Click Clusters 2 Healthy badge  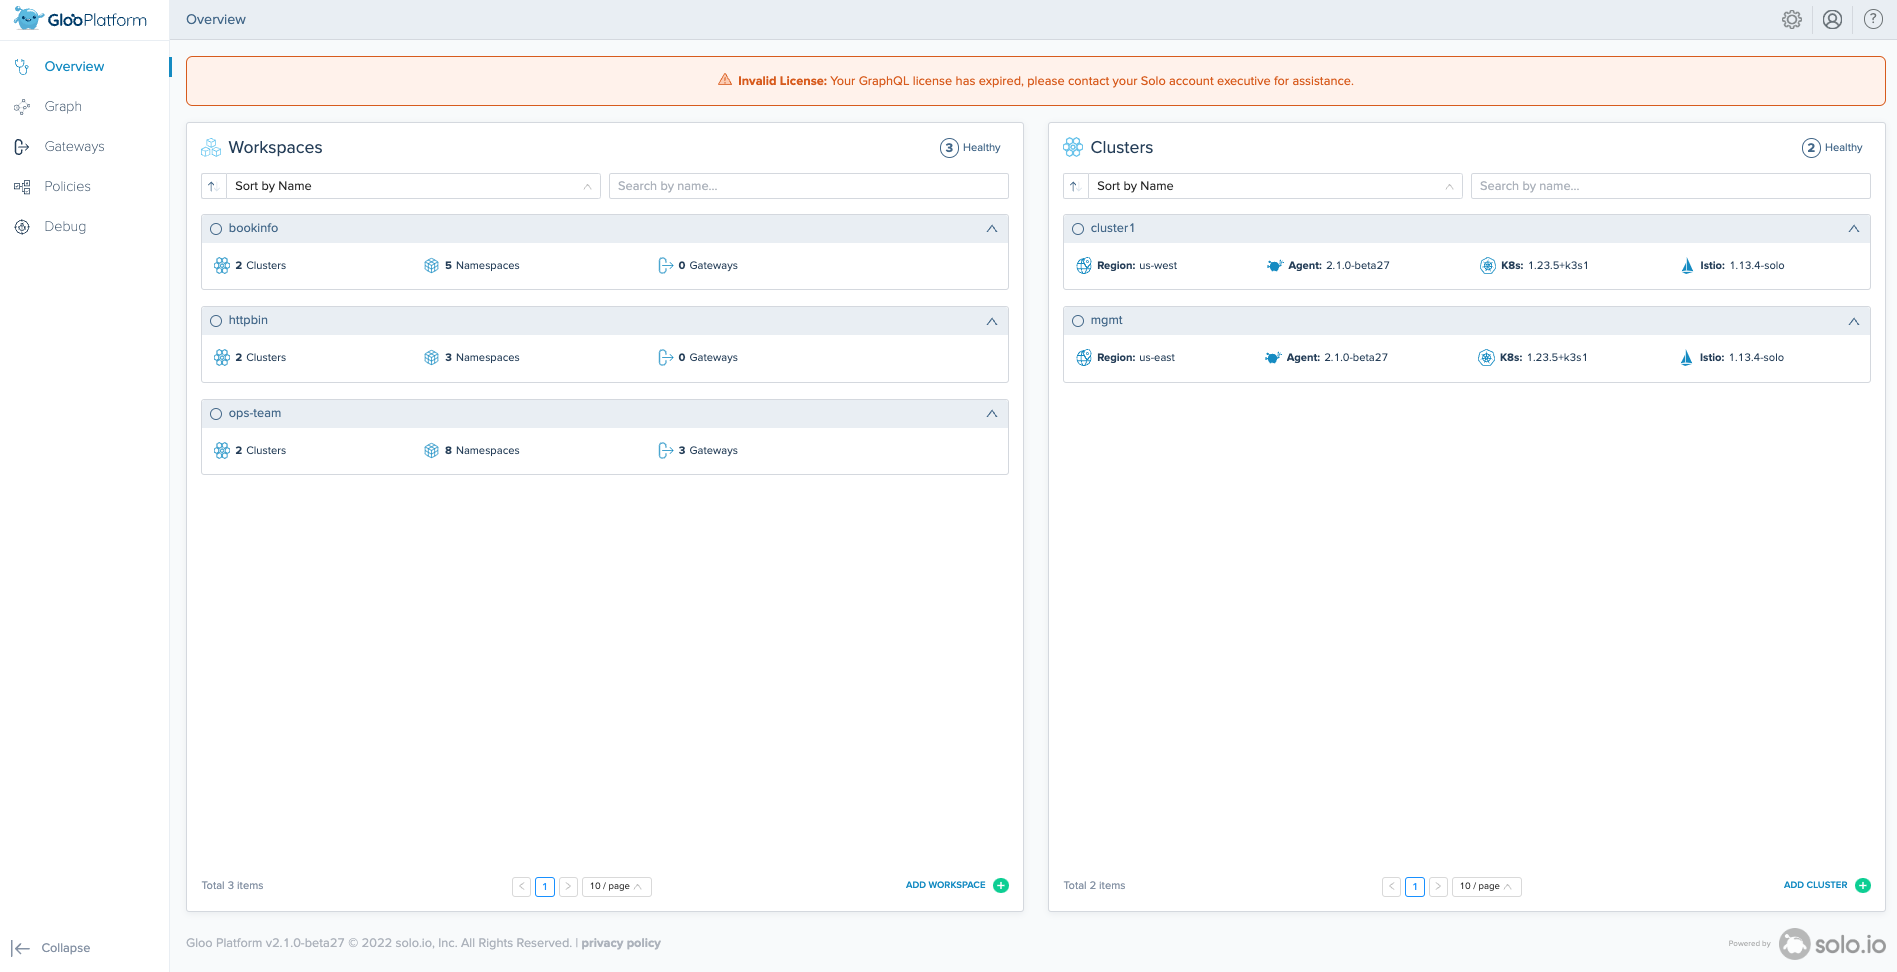point(1832,148)
